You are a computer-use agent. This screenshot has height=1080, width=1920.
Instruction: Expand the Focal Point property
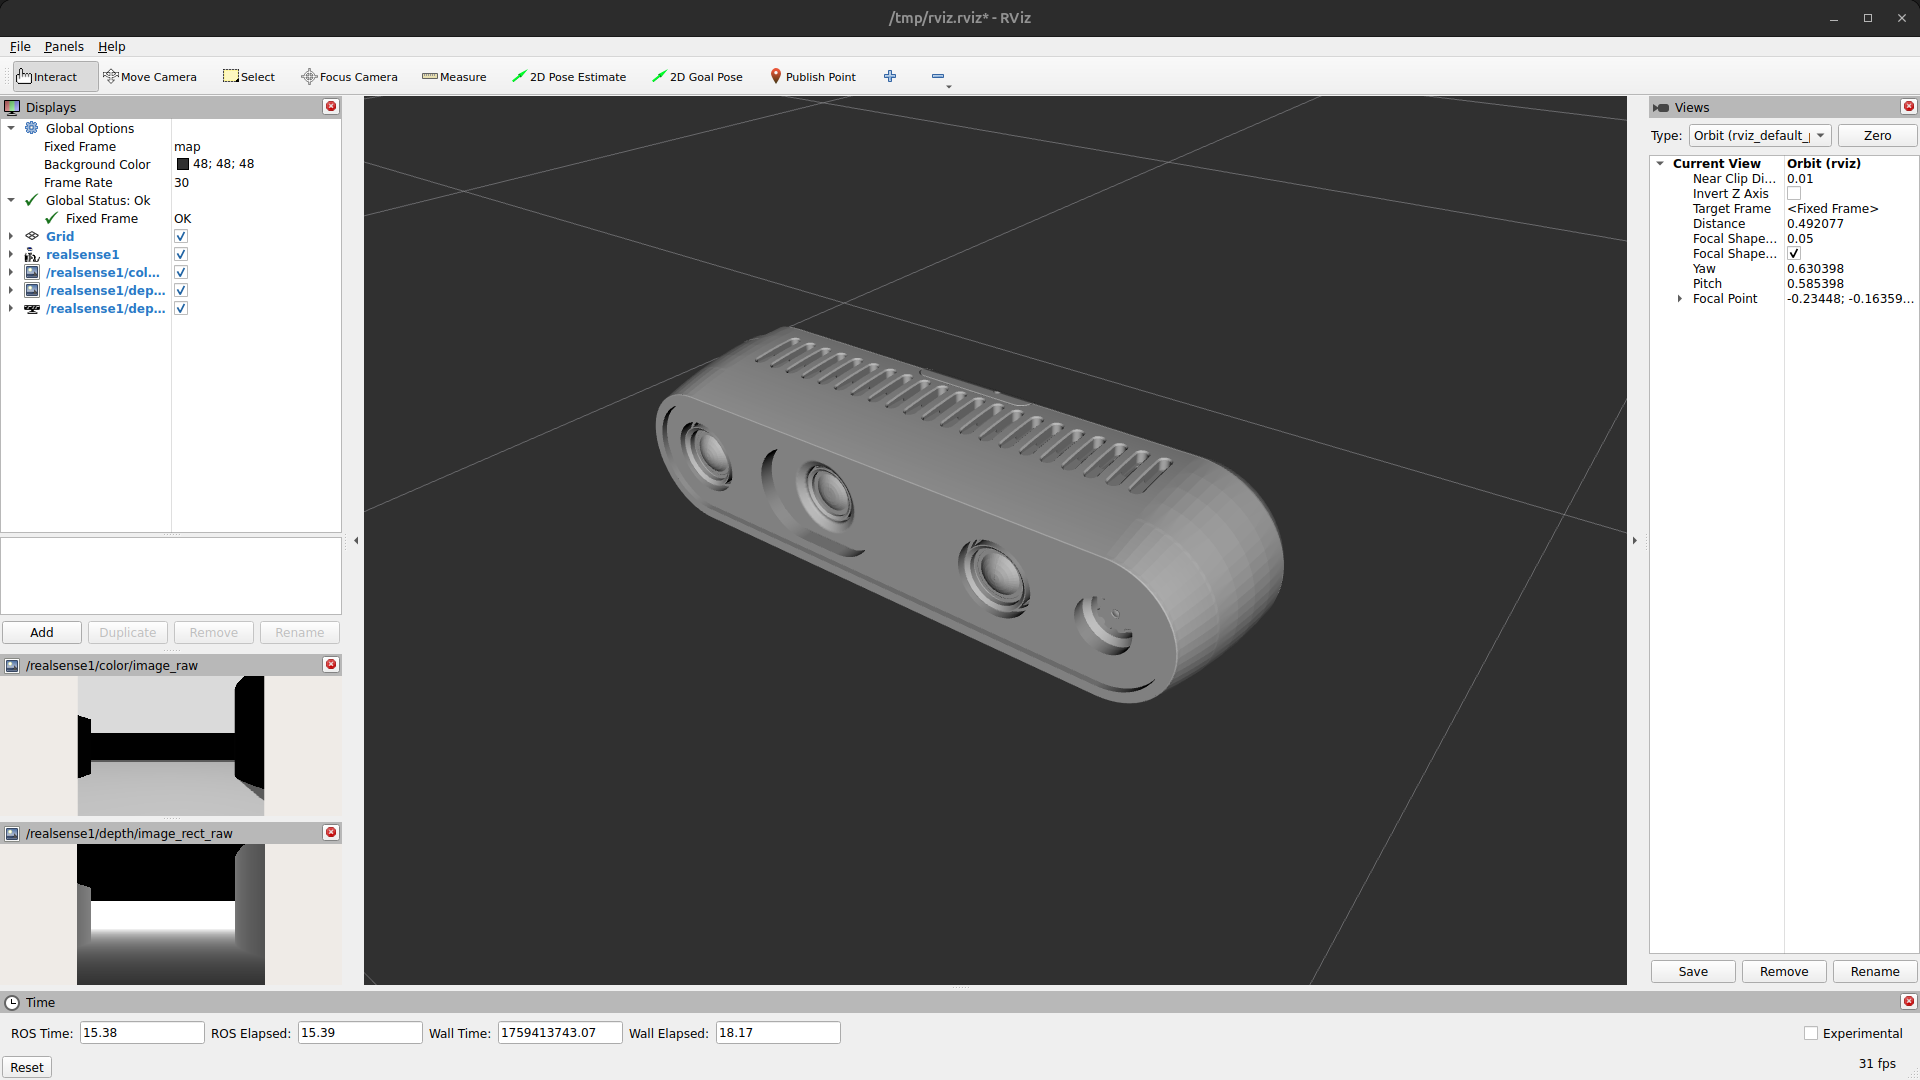[x=1680, y=299]
